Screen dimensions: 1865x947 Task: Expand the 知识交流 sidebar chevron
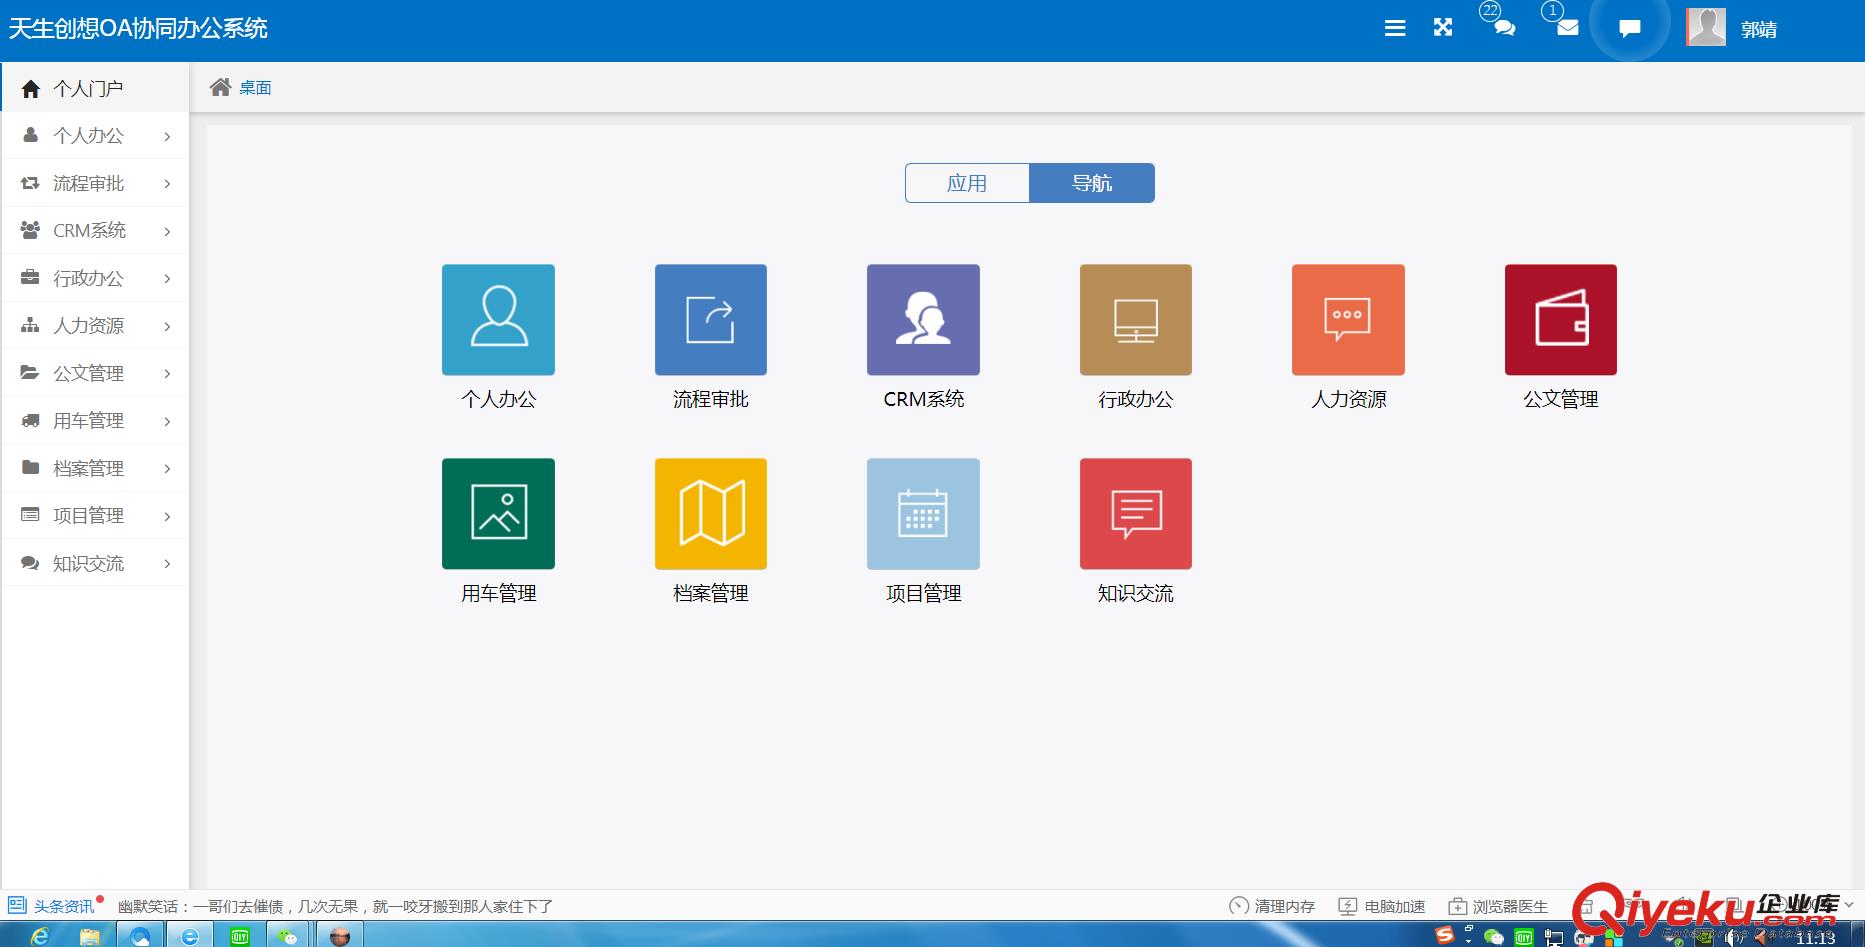[x=167, y=564]
